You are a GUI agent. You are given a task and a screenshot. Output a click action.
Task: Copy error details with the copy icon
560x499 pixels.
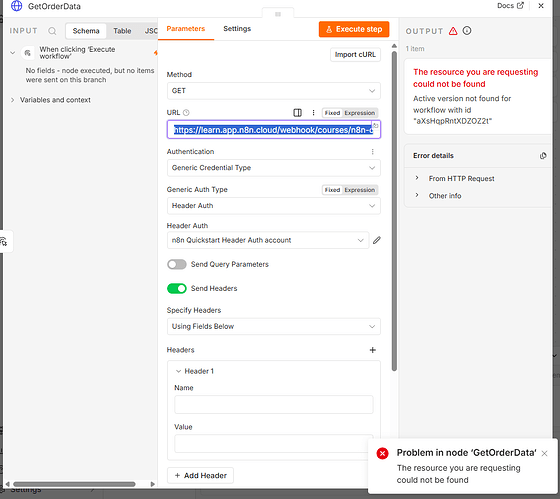[543, 156]
